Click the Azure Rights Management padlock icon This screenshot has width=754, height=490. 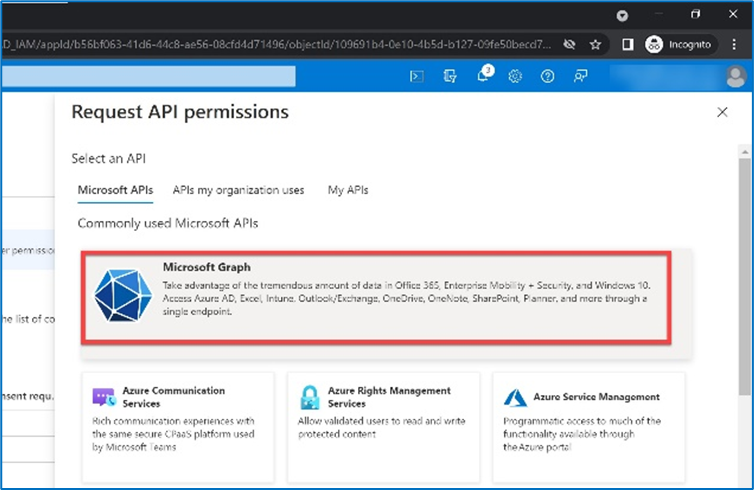pyautogui.click(x=310, y=398)
